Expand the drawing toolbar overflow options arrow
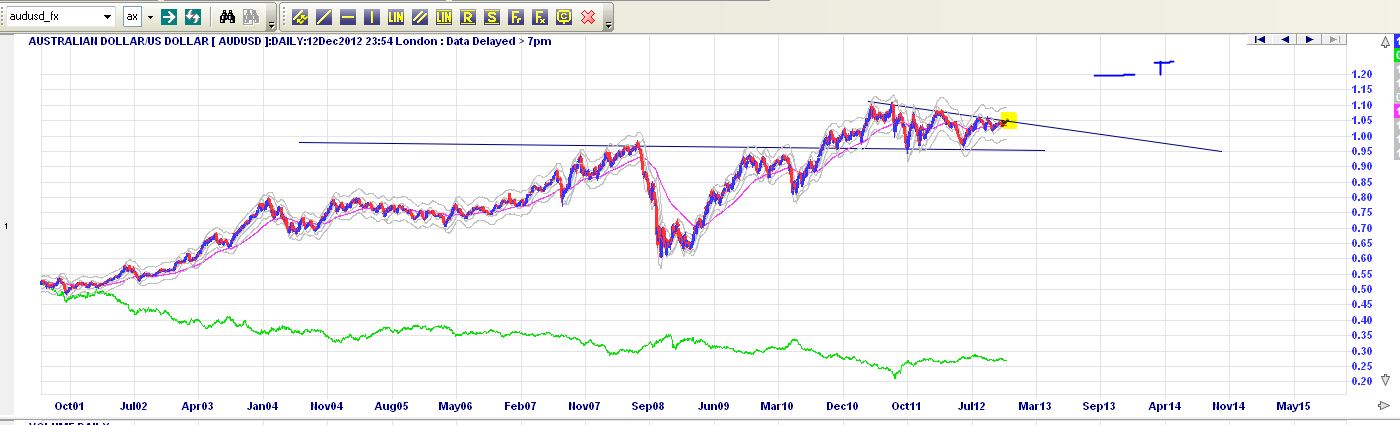The height and width of the screenshot is (425, 1400). 609,24
